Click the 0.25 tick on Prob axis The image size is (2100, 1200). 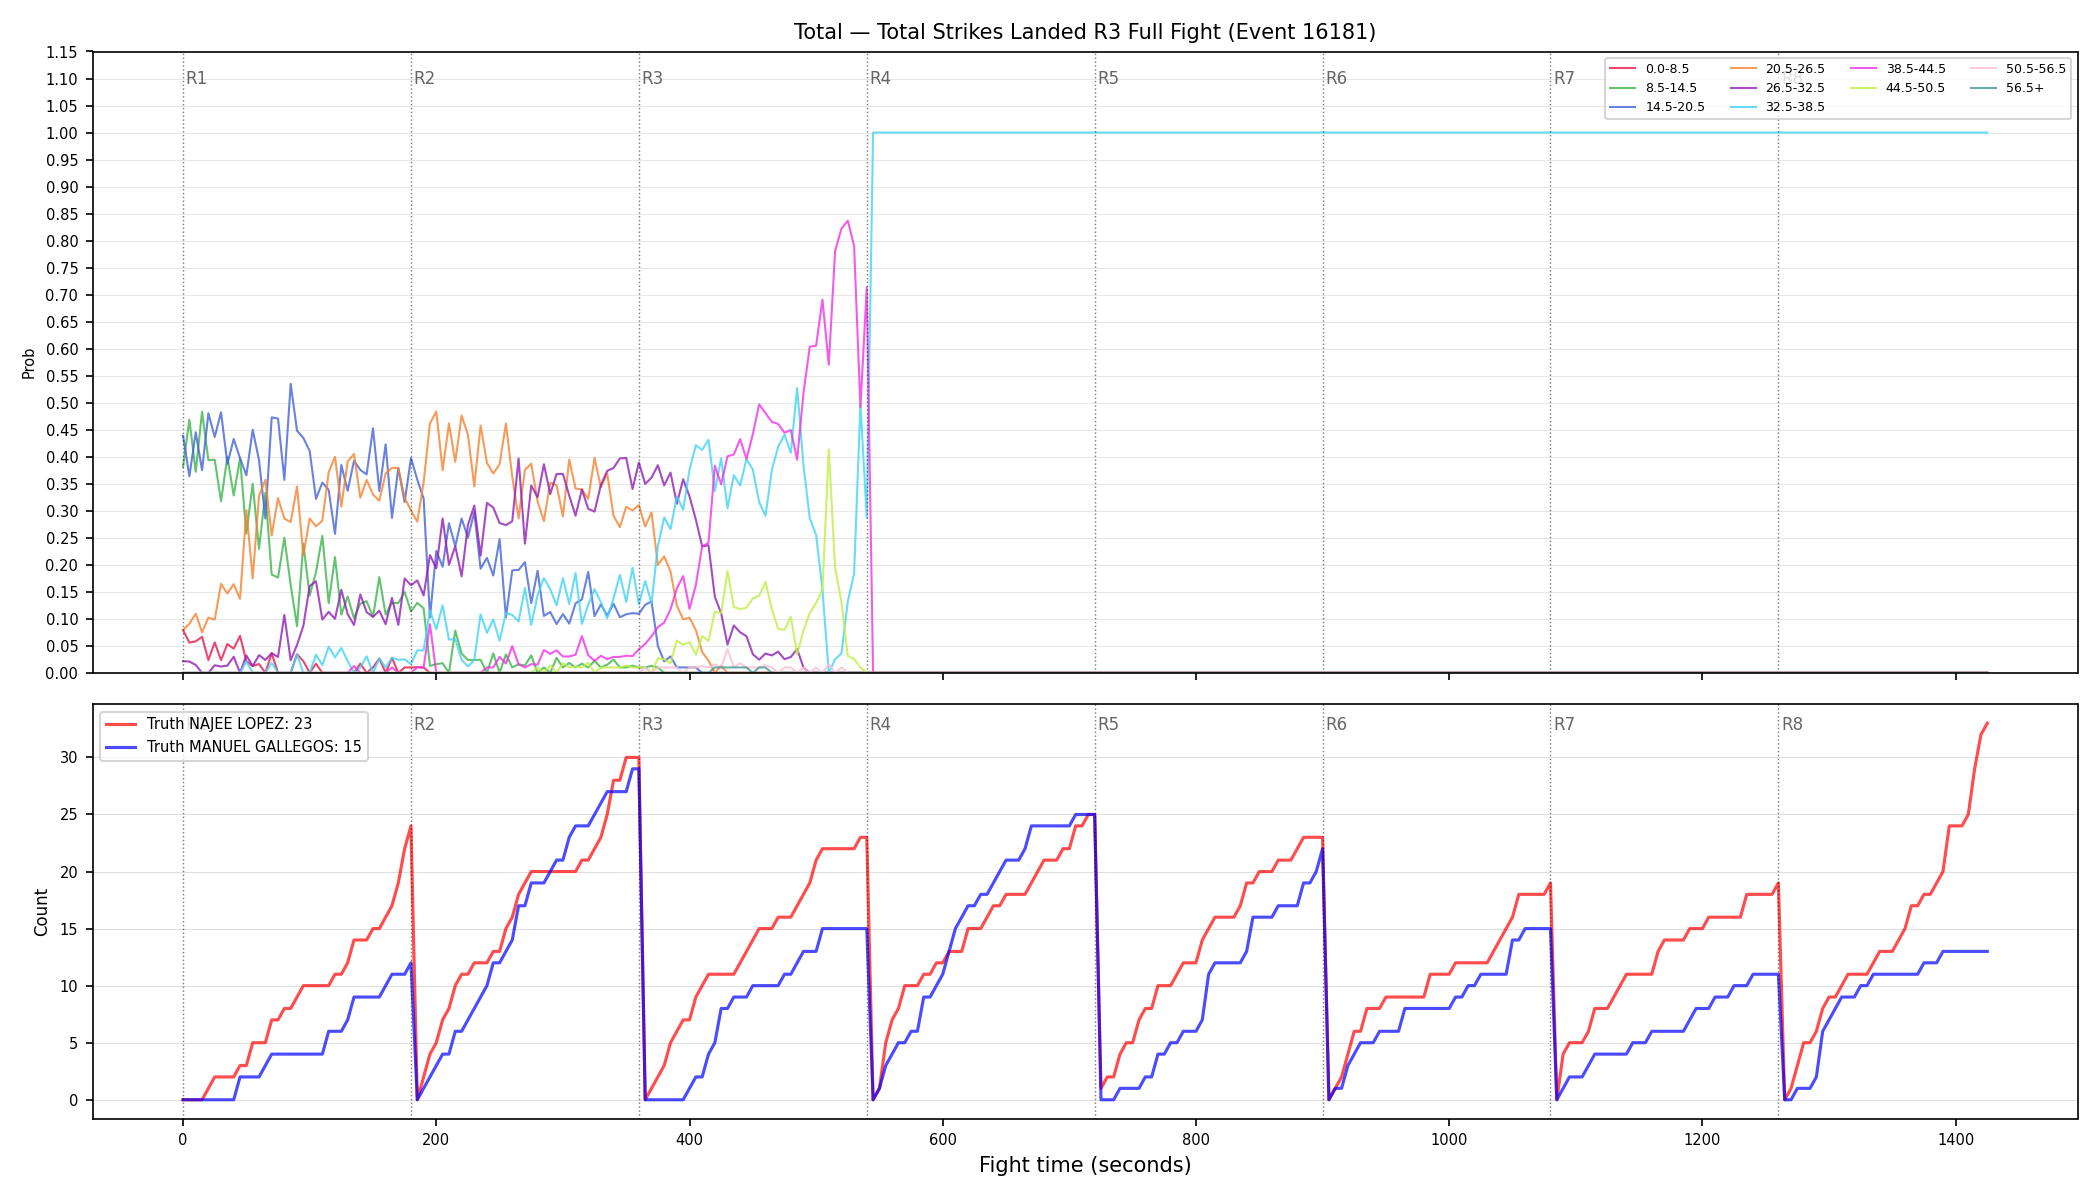click(x=62, y=538)
